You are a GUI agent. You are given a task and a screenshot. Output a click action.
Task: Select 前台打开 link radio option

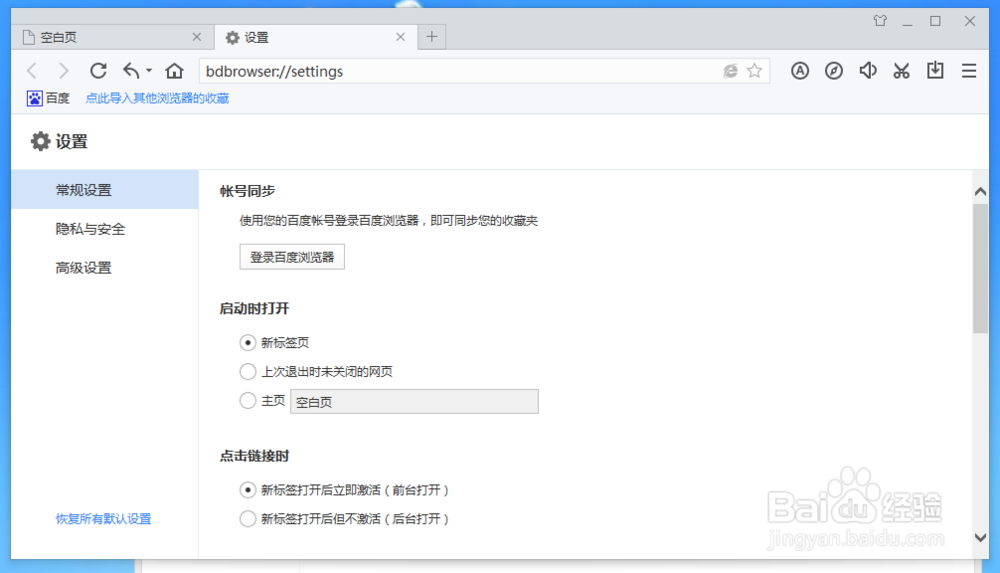(247, 490)
